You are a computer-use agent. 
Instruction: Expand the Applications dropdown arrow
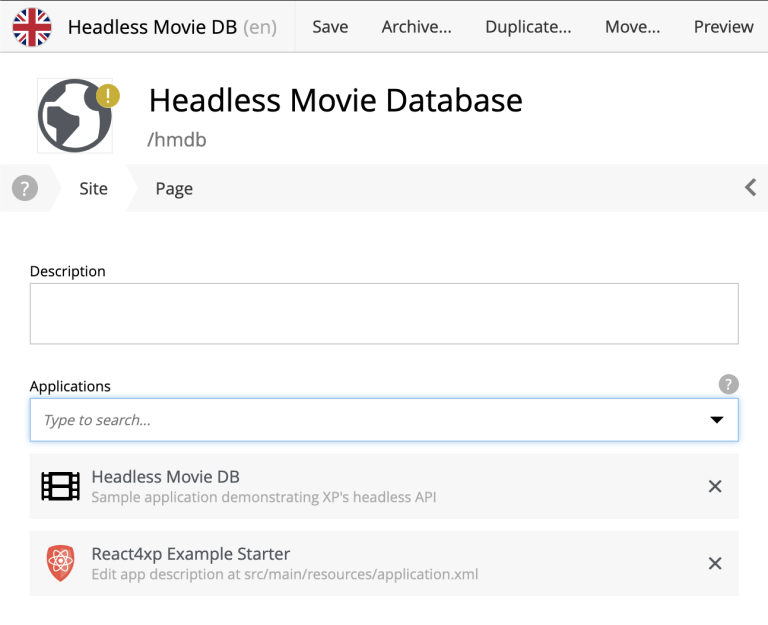point(717,420)
